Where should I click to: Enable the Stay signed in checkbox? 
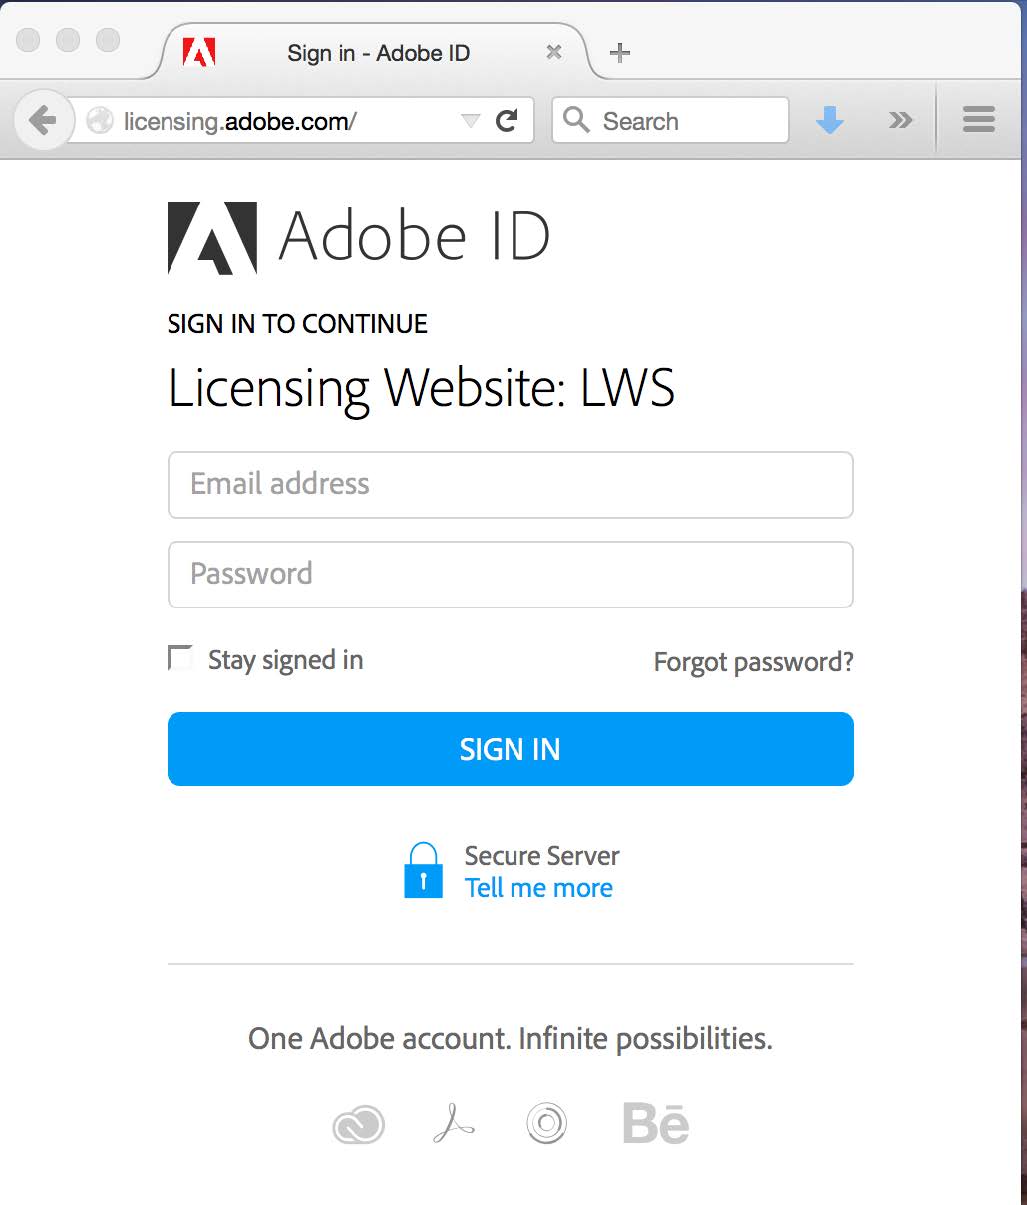[180, 658]
